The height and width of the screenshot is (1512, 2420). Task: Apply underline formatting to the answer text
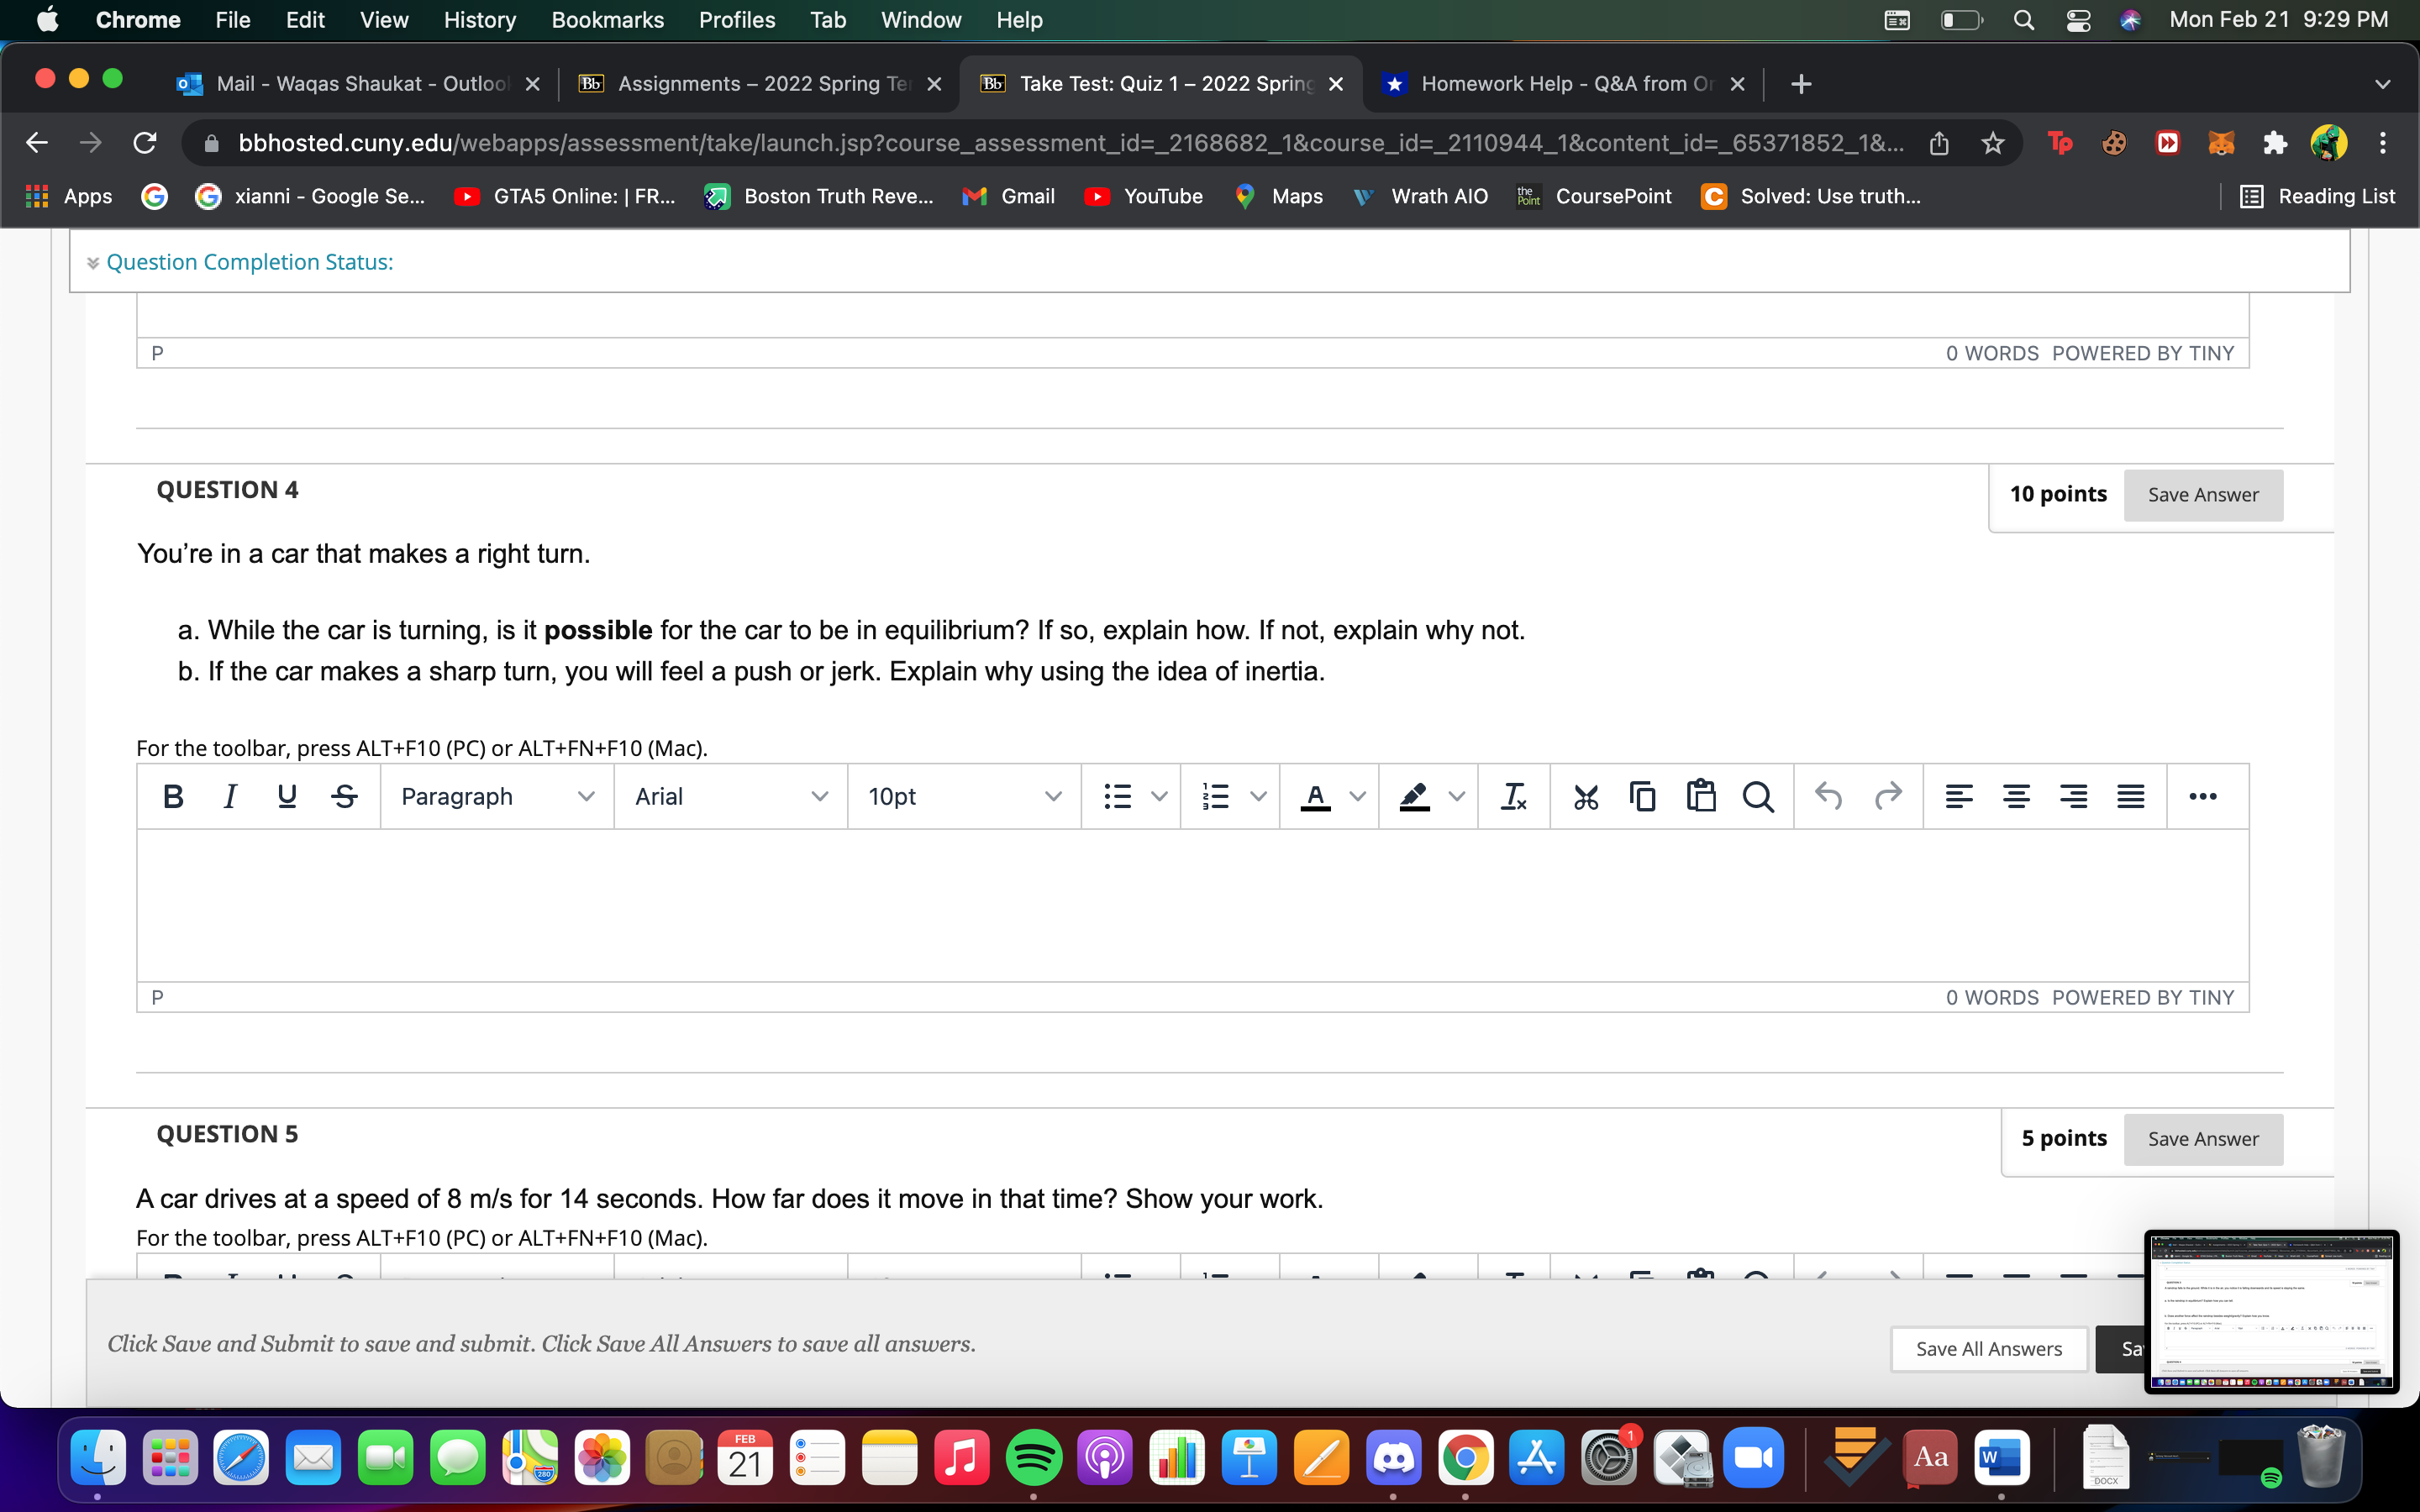(287, 796)
